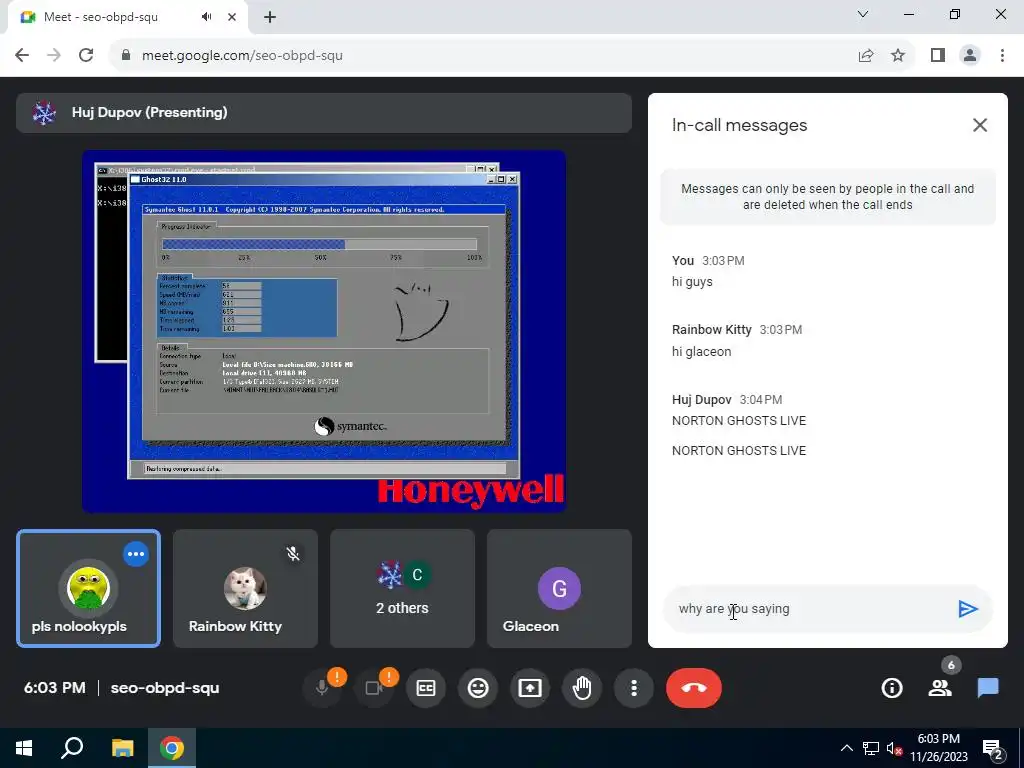Click the browser back arrow
Image resolution: width=1024 pixels, height=768 pixels.
(22, 56)
